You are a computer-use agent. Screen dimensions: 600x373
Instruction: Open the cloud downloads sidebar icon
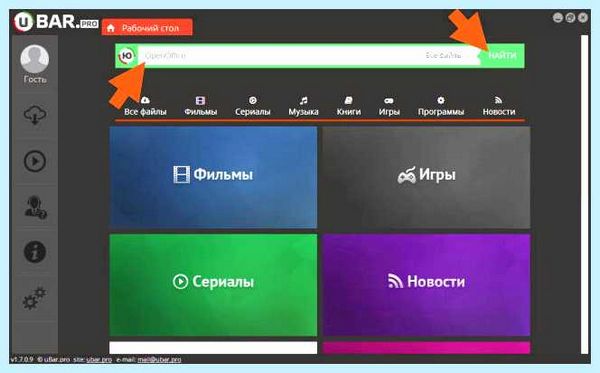[x=35, y=115]
